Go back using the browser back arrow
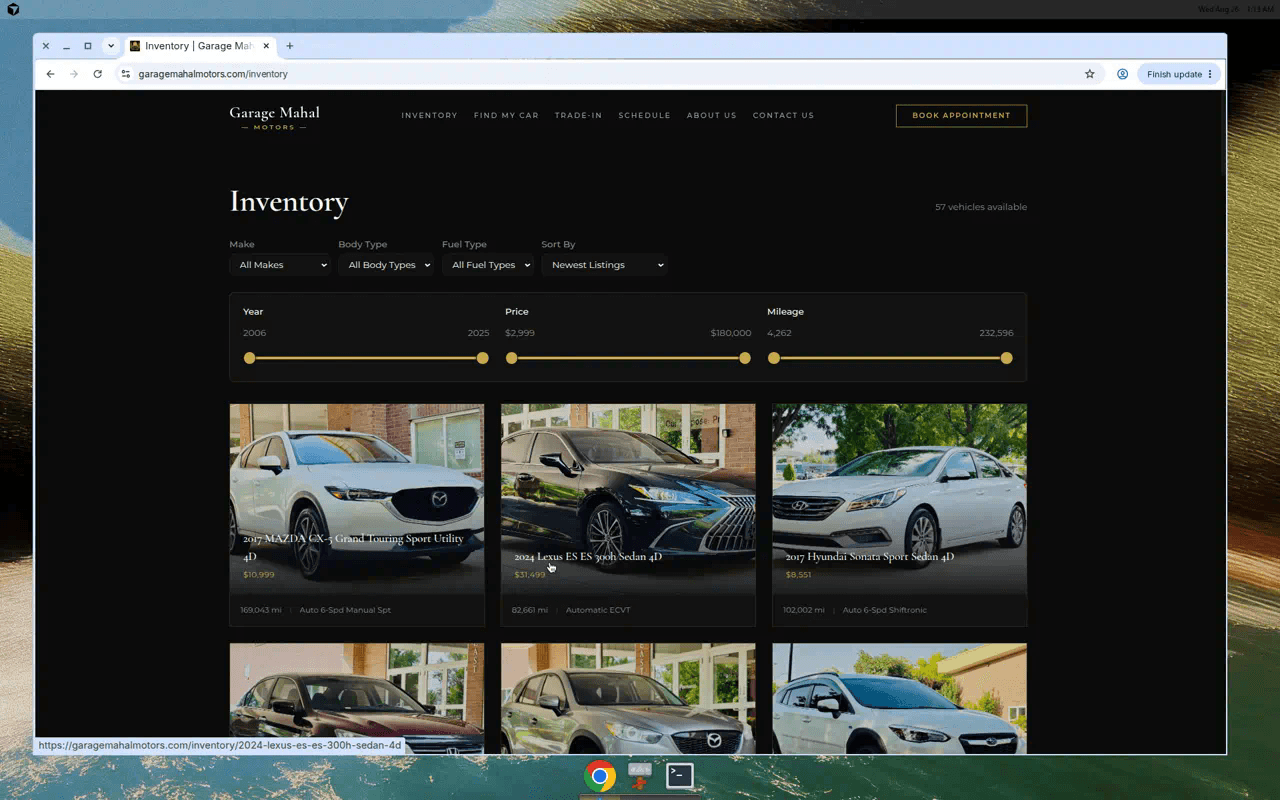This screenshot has height=800, width=1280. 51,74
